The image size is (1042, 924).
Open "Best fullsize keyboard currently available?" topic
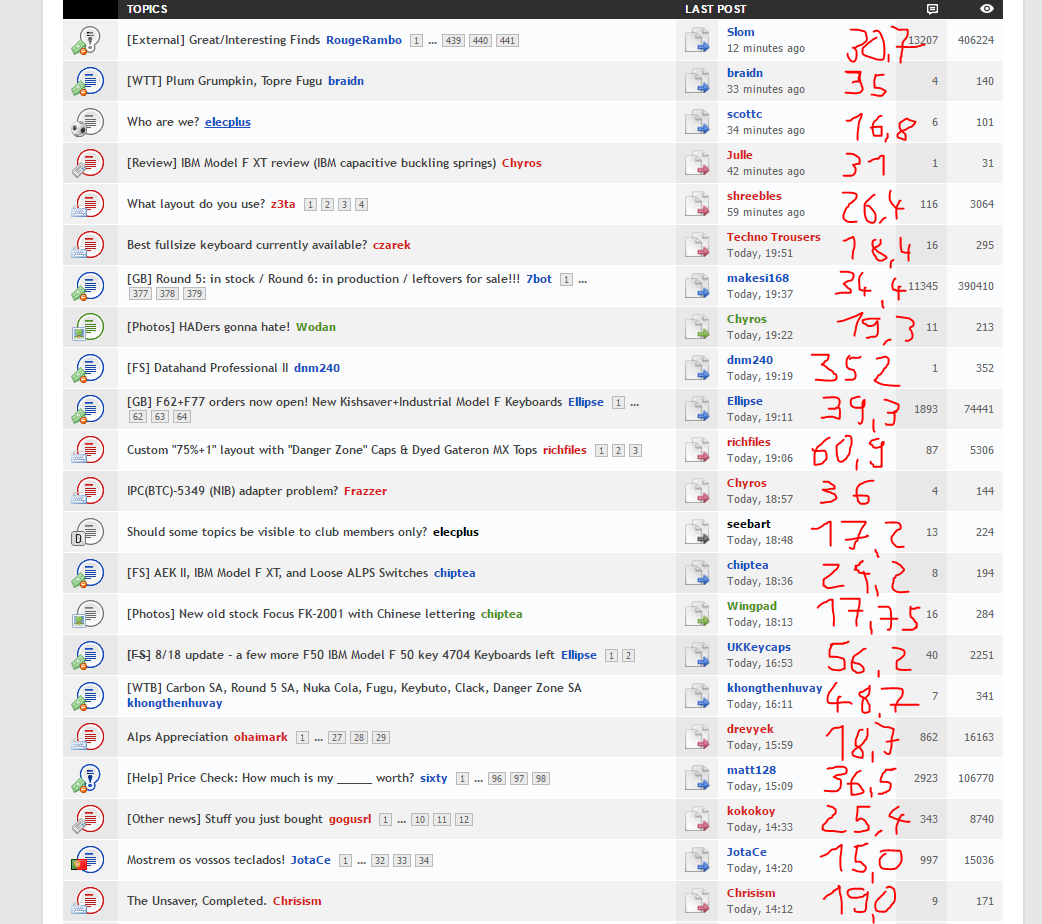(246, 245)
